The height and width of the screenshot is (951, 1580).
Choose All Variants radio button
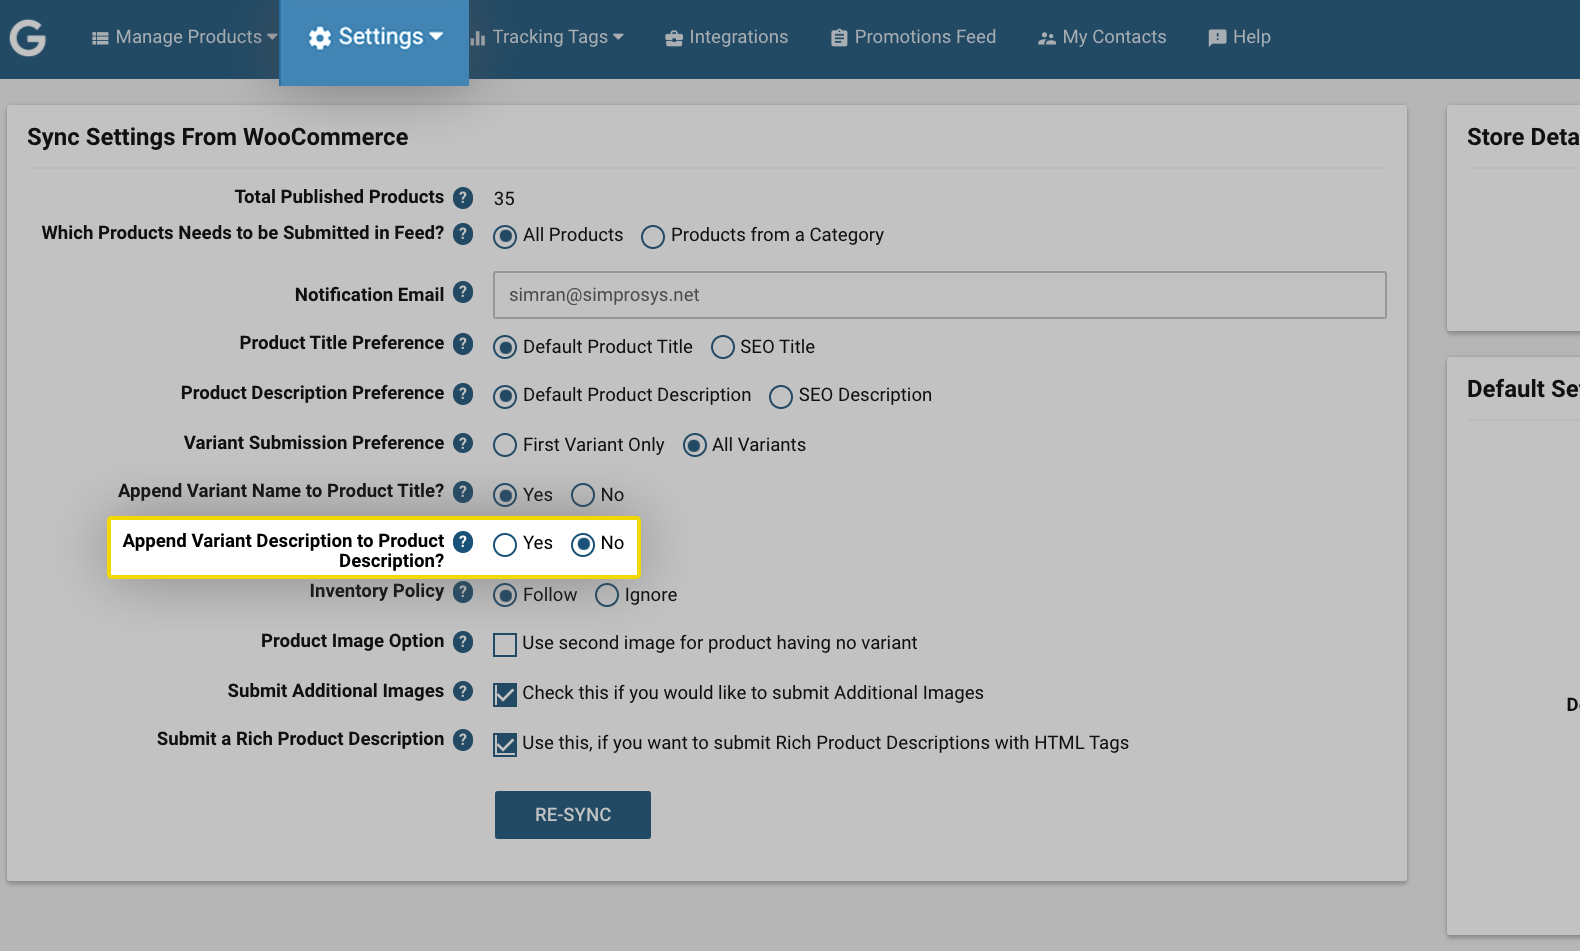(x=695, y=445)
